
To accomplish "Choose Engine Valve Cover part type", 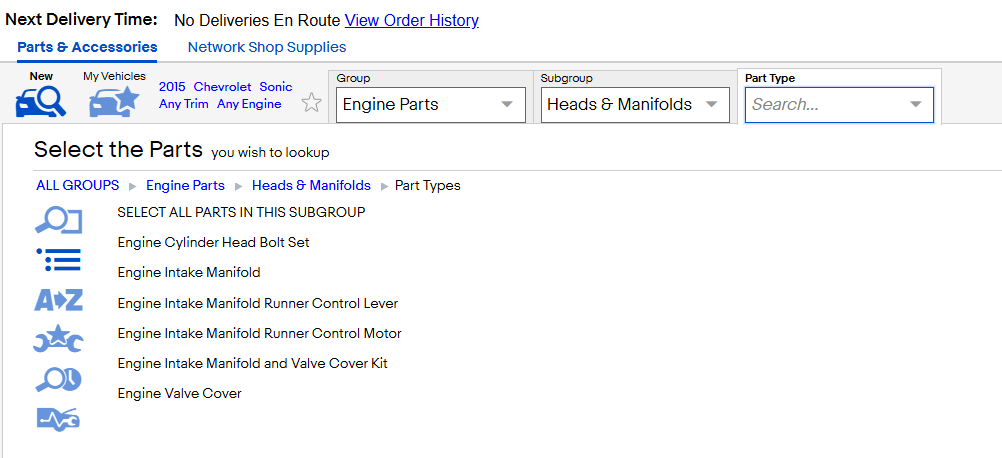I will click(180, 393).
